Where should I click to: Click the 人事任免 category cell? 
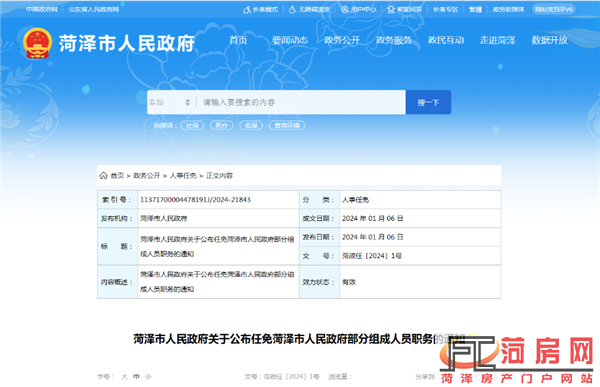click(355, 199)
